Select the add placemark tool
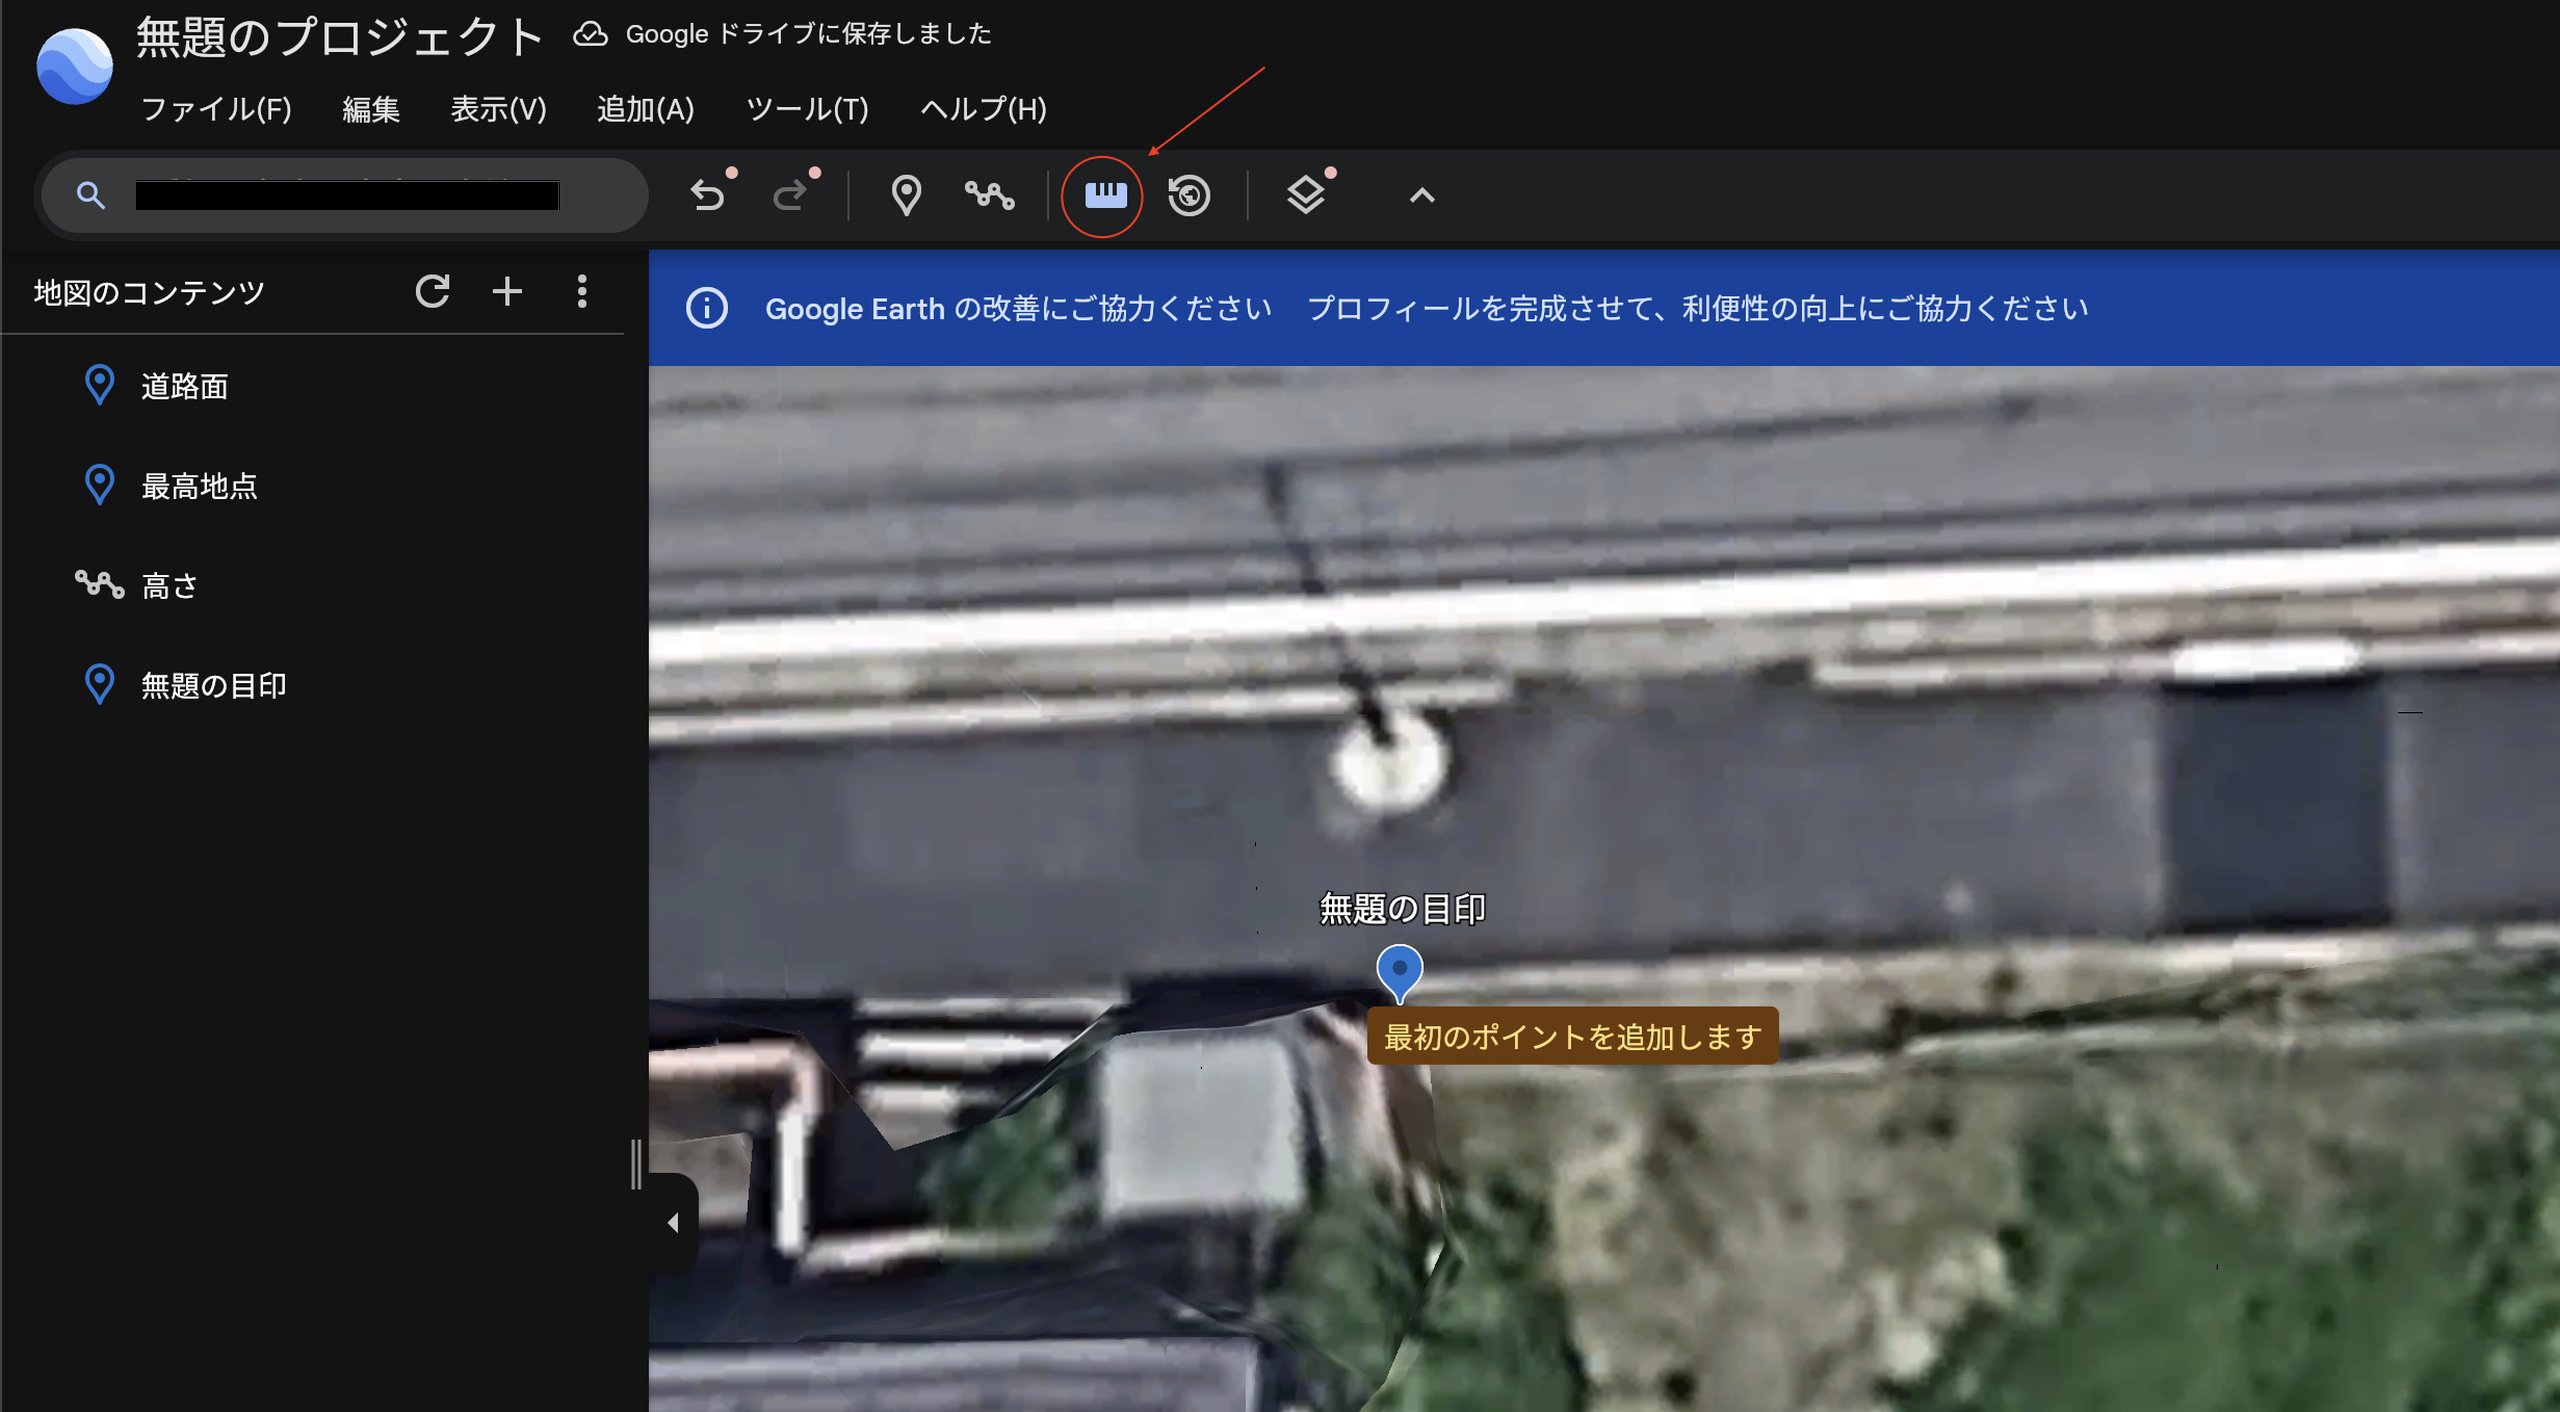 (x=906, y=195)
